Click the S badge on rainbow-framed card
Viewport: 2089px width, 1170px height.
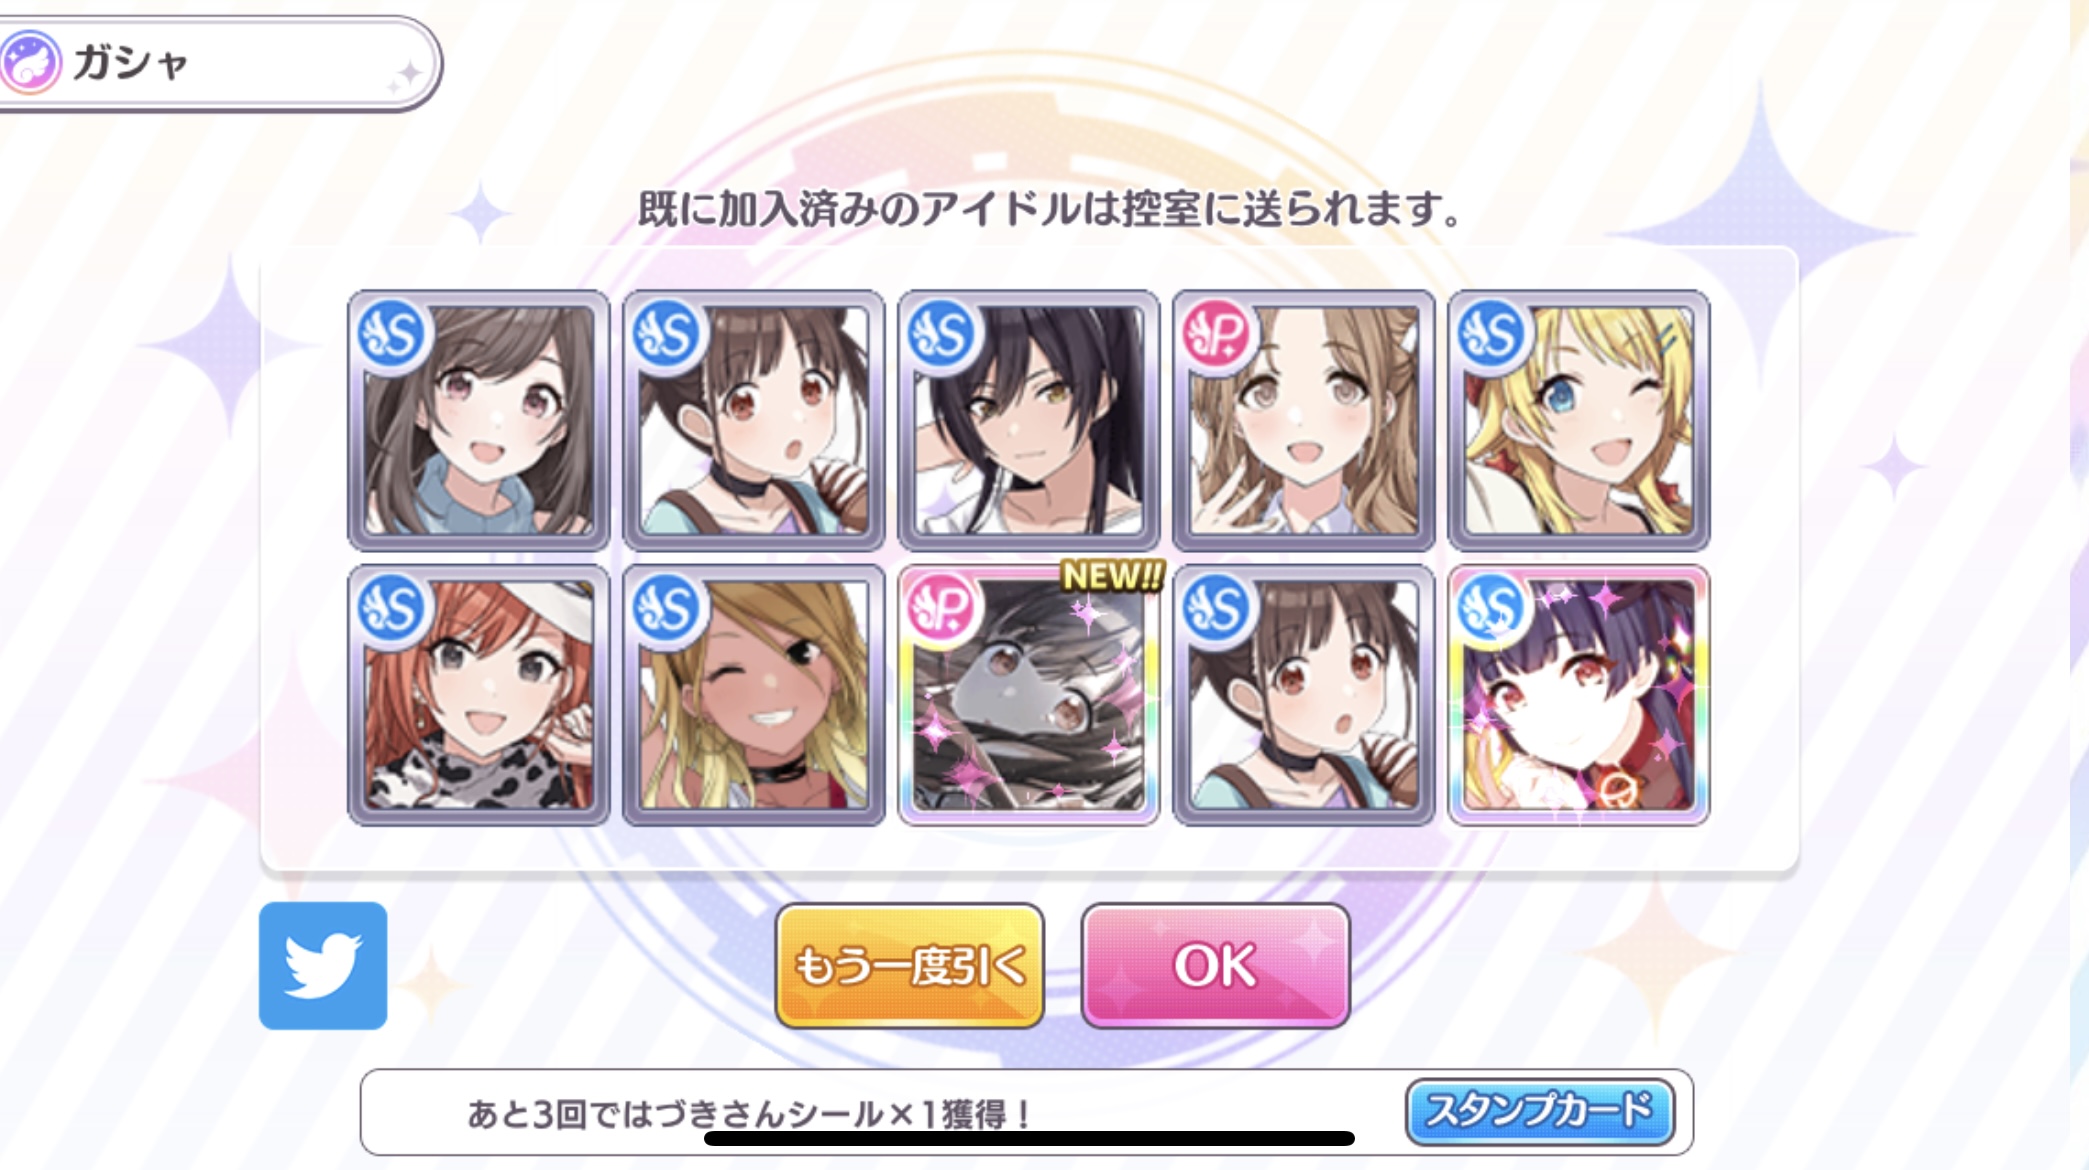(1492, 608)
